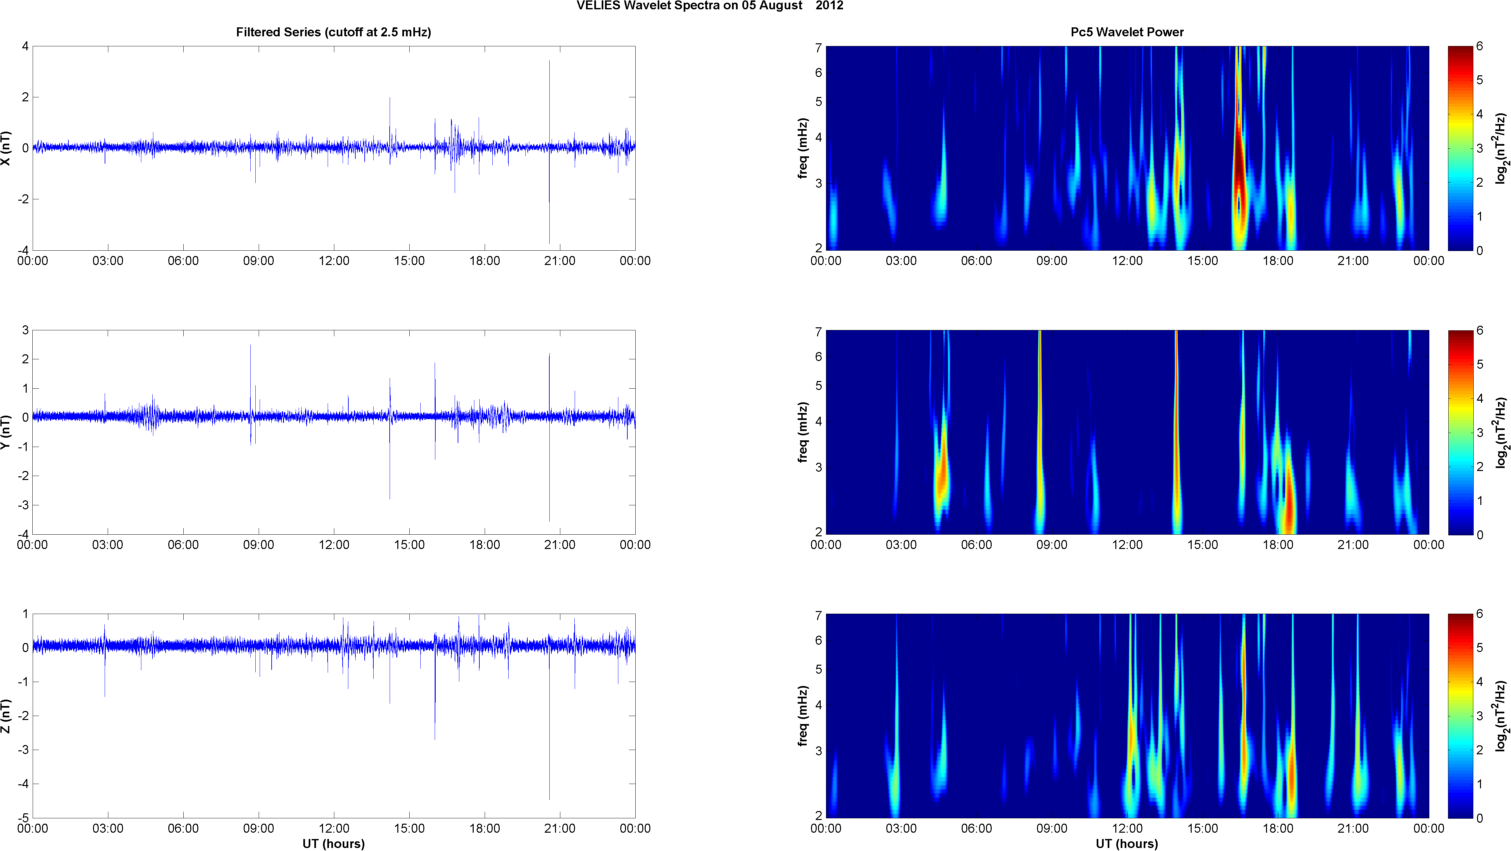Viewport: 1511px width, 851px height.
Task: Click the X (nT) axis label
Action: pyautogui.click(x=8, y=148)
